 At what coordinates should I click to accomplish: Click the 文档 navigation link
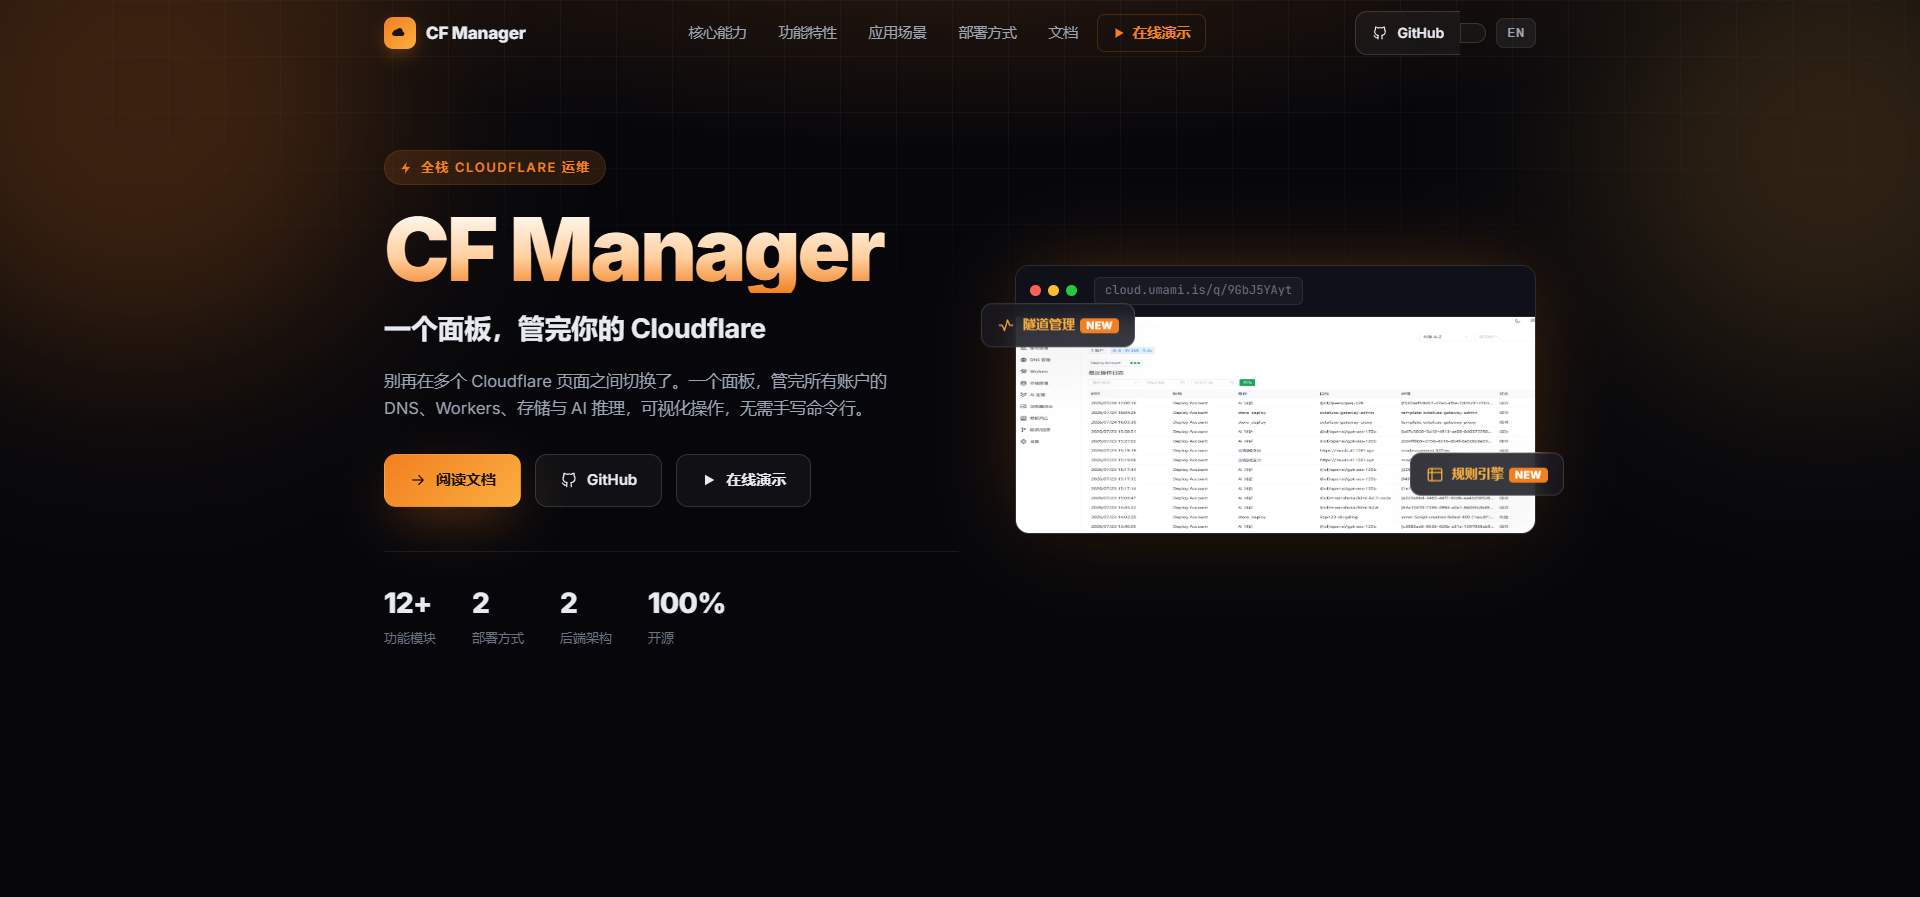[1063, 33]
